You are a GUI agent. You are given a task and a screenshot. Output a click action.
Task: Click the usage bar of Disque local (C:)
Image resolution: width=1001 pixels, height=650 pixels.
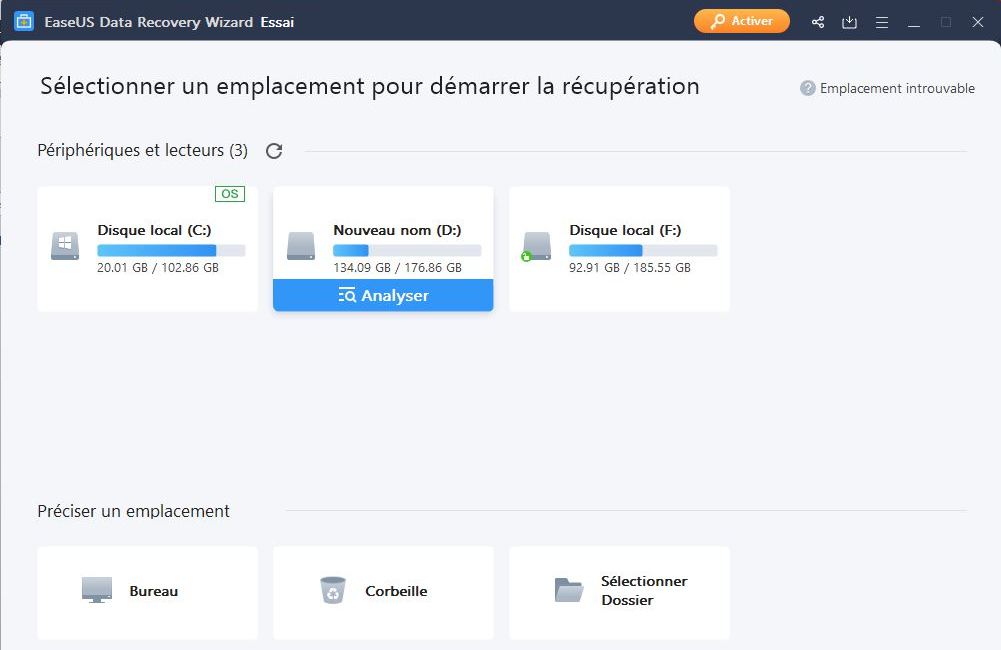[171, 250]
